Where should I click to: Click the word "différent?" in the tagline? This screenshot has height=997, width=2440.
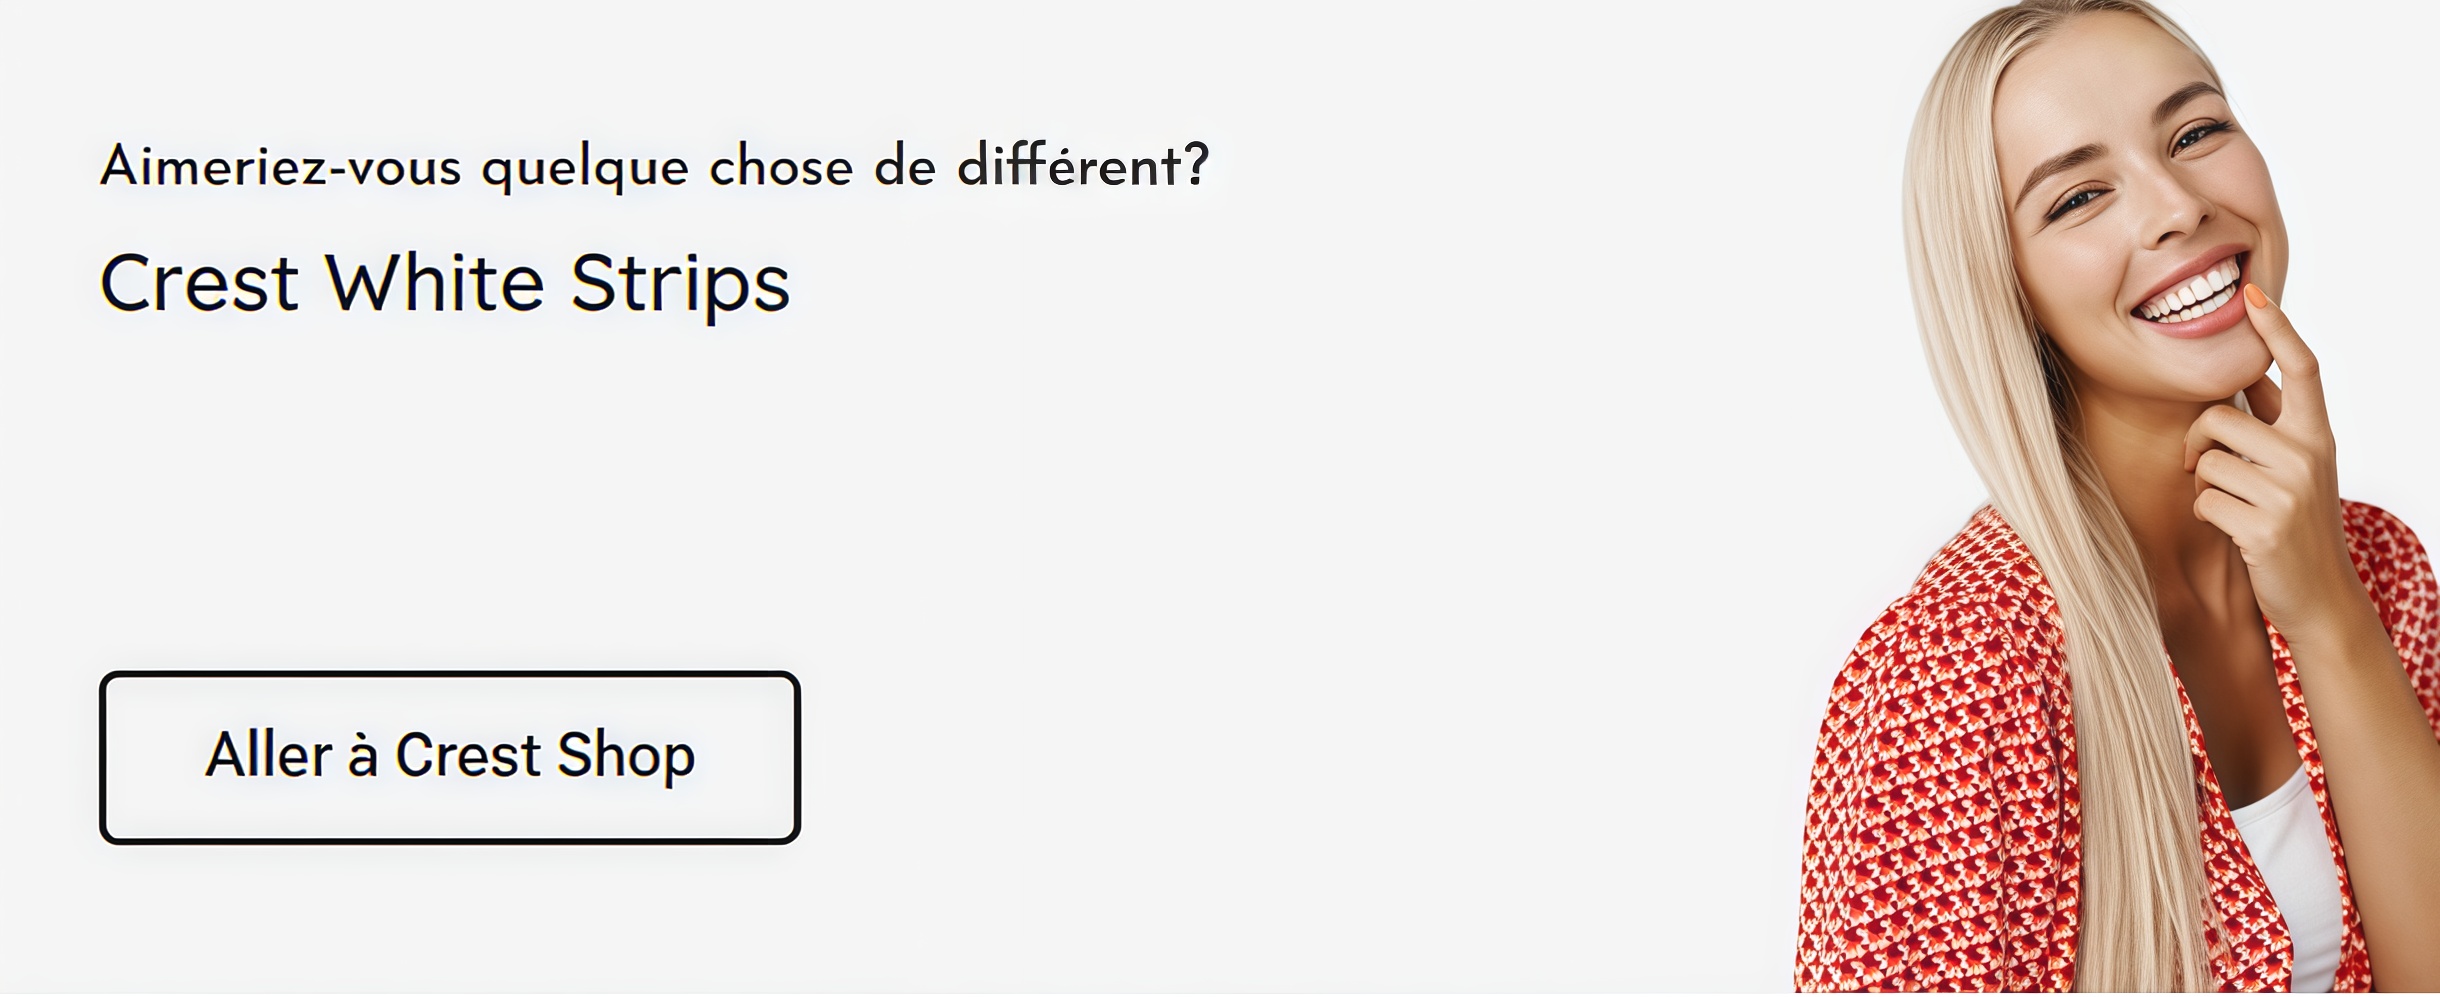click(1083, 166)
